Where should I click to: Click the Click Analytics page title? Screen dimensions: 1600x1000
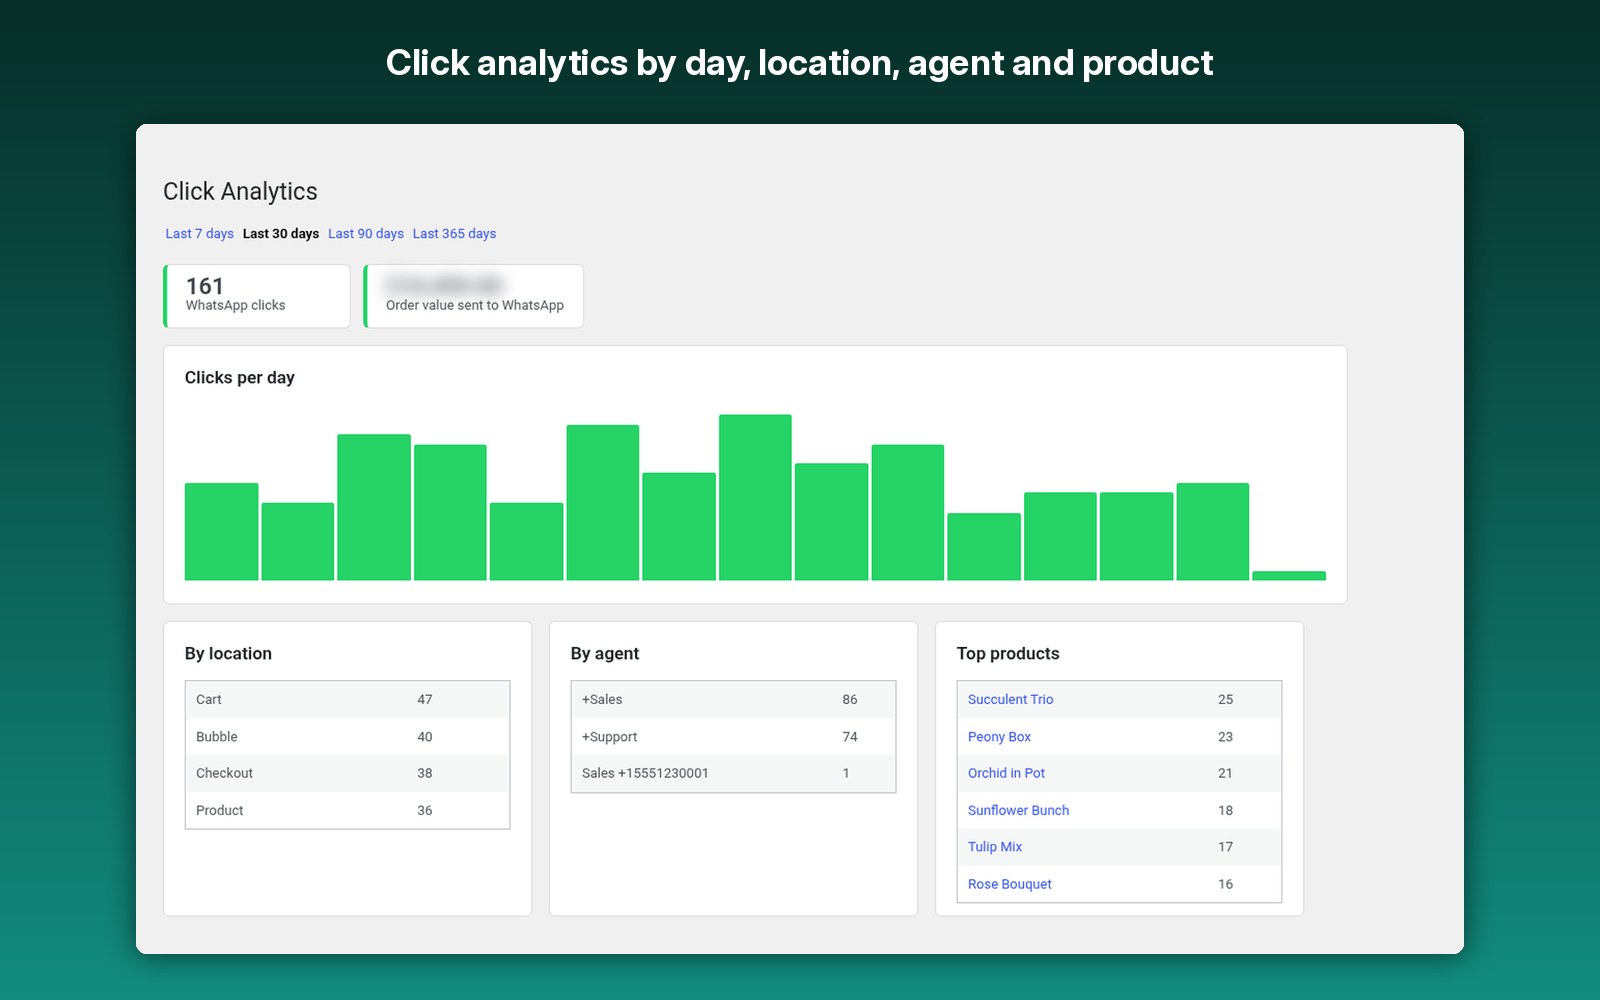click(240, 192)
